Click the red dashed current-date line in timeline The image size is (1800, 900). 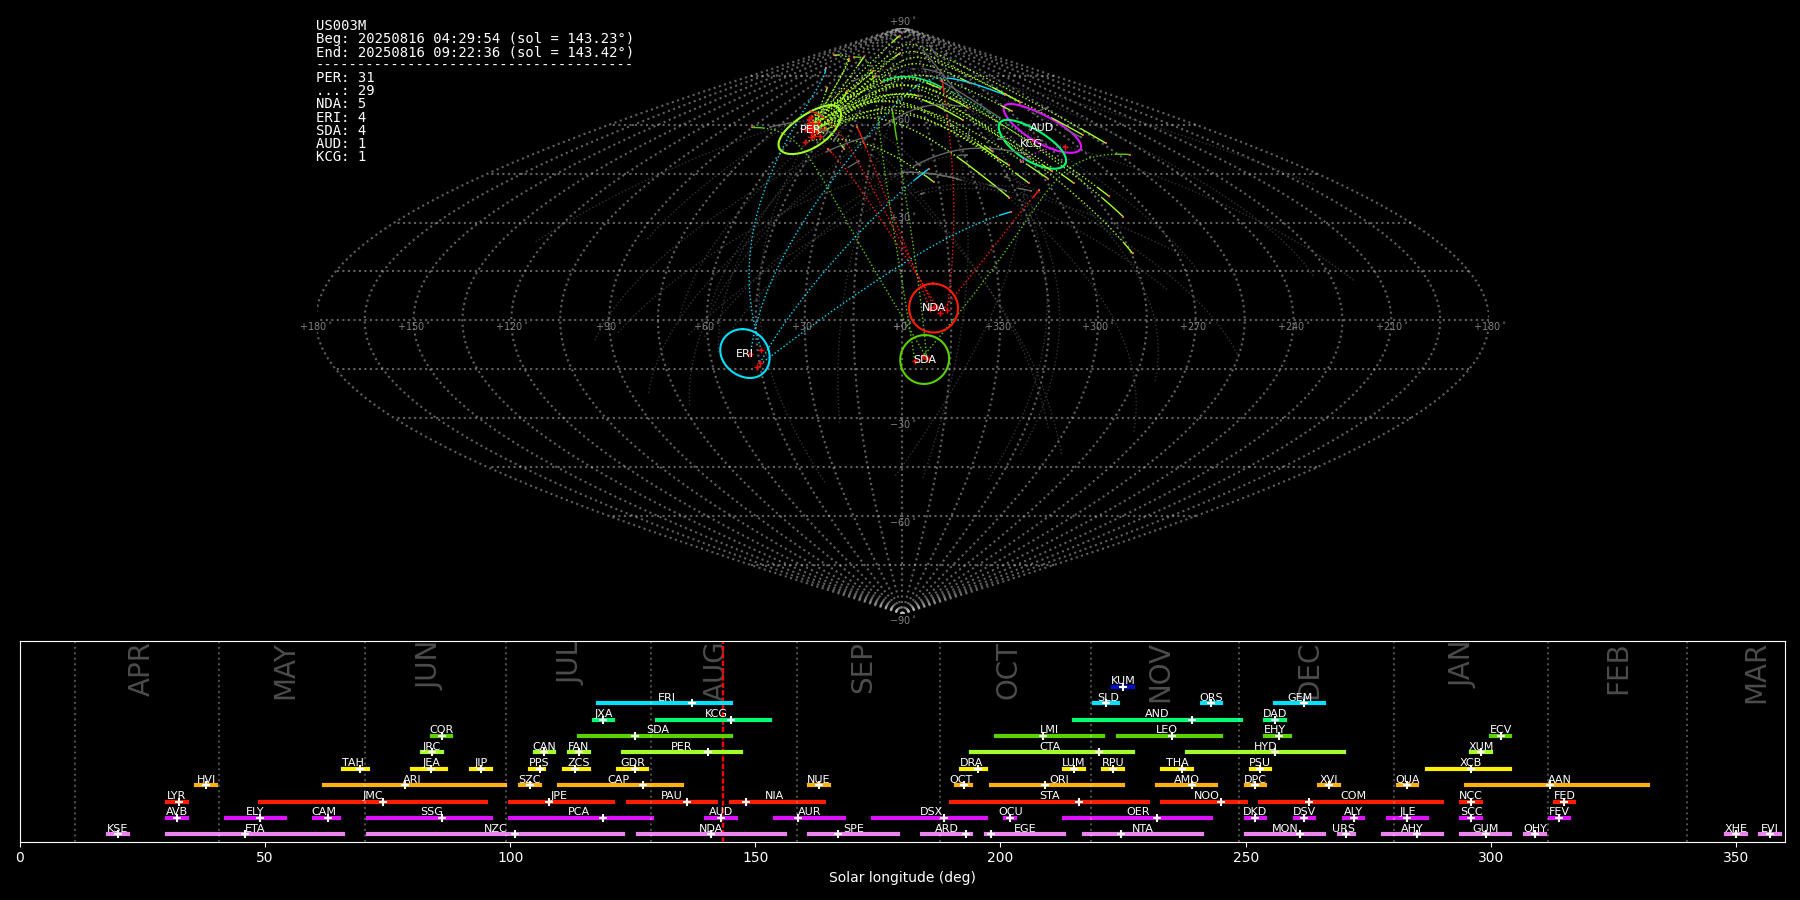tap(722, 741)
